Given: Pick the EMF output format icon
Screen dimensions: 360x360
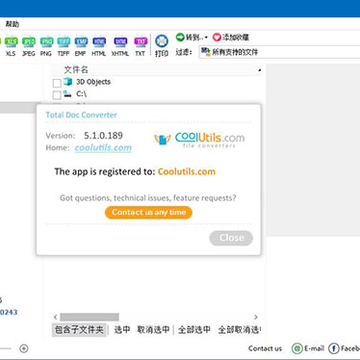Looking at the screenshot, I should point(81,46).
